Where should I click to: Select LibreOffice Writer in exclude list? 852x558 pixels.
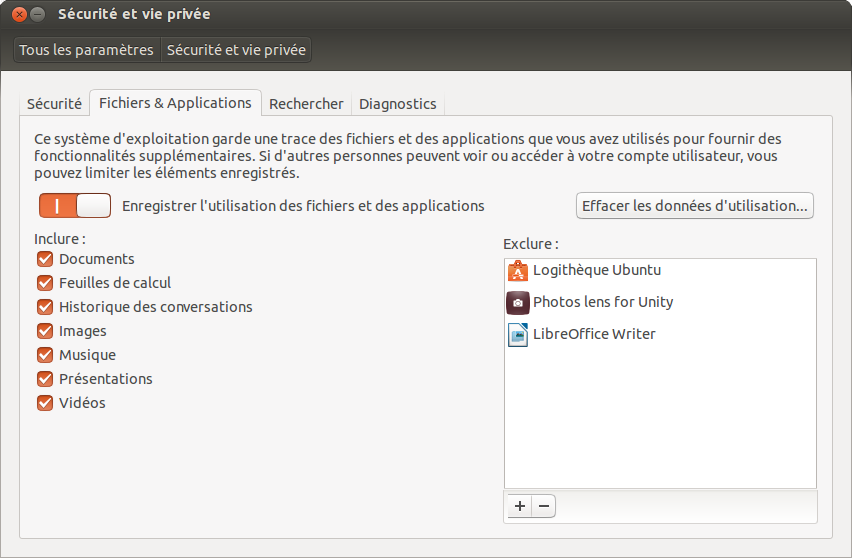tap(660, 335)
